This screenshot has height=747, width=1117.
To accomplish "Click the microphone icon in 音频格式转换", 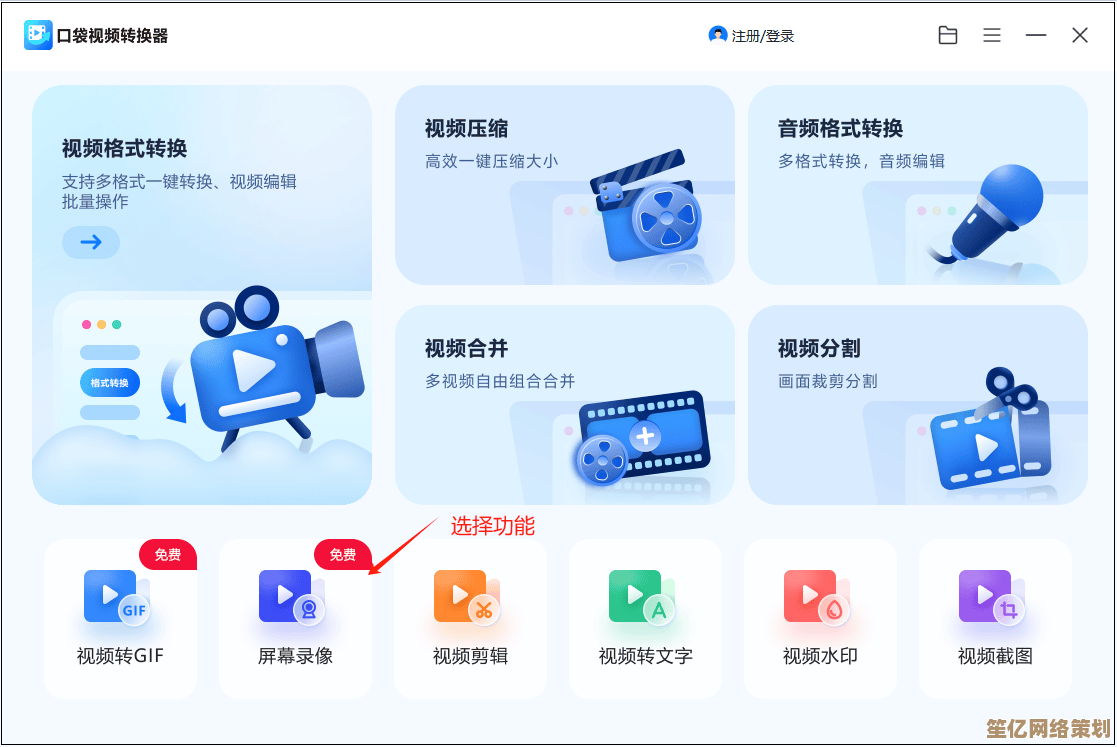I will [994, 212].
